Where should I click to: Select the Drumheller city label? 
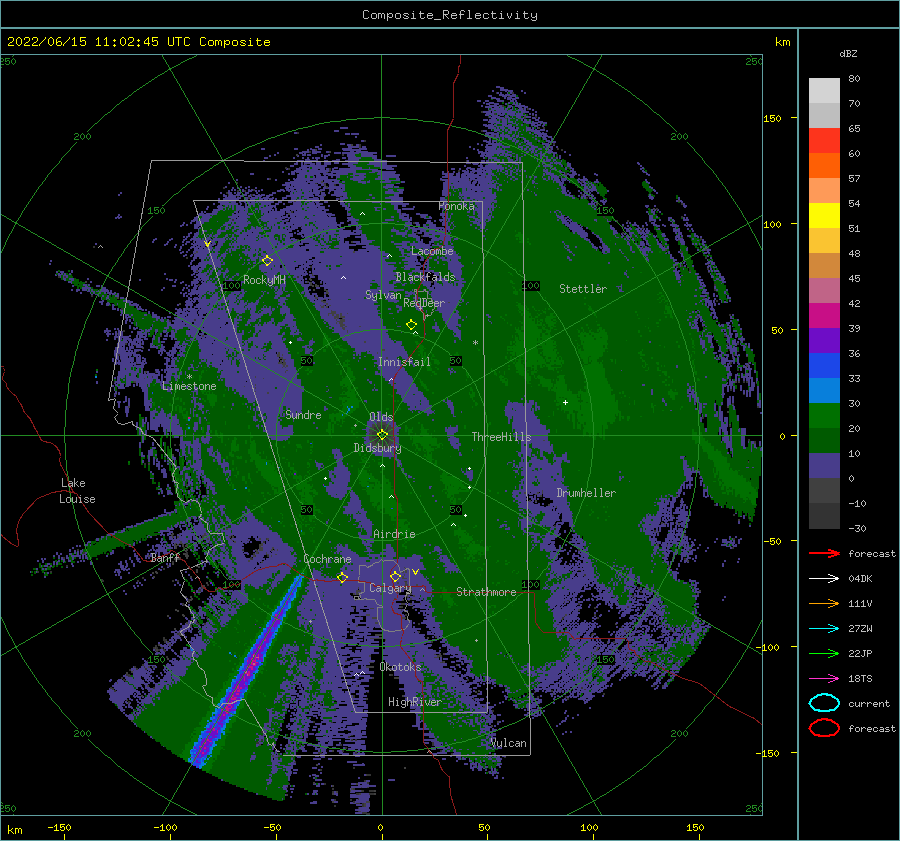coord(586,493)
